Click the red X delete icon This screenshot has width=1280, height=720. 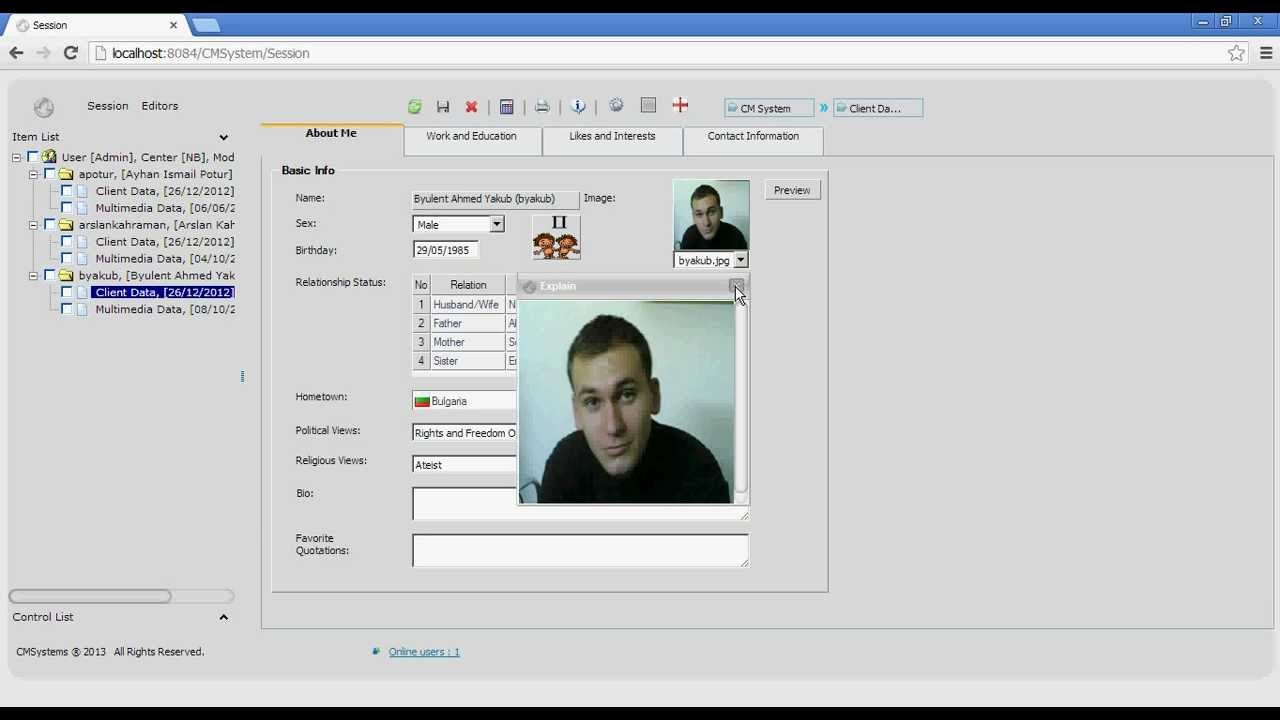(471, 107)
